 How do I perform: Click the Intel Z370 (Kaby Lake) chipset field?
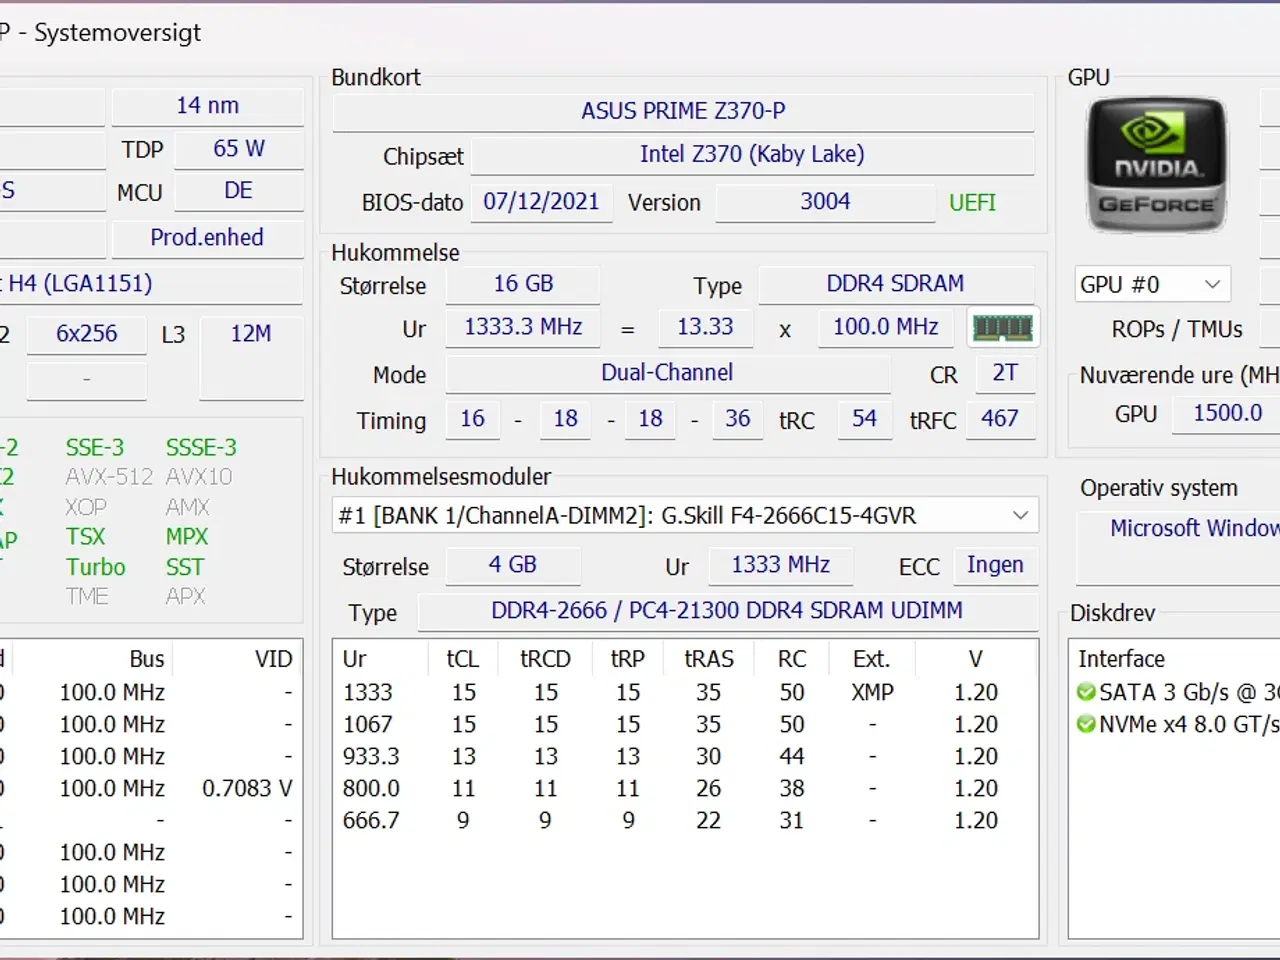click(752, 154)
